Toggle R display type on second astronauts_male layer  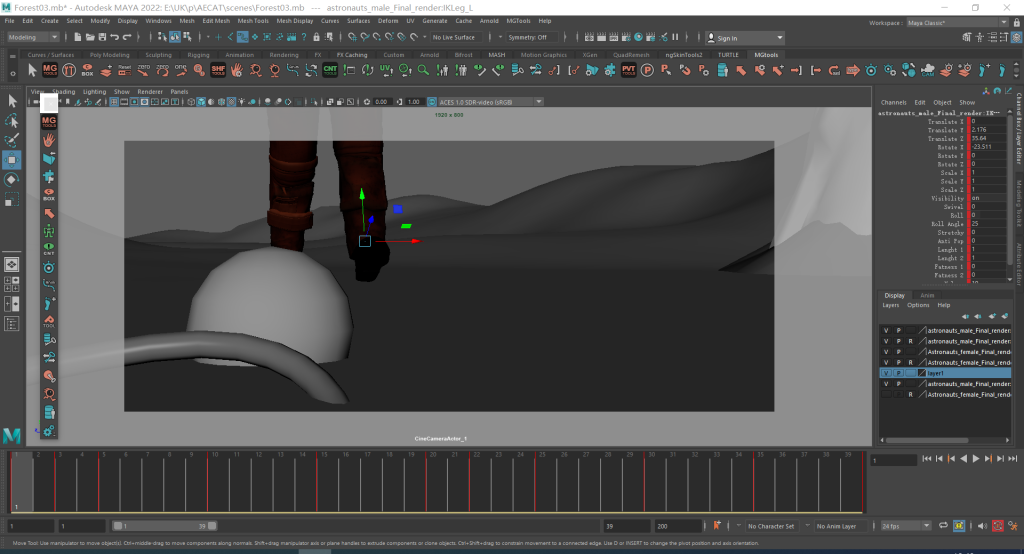(910, 341)
